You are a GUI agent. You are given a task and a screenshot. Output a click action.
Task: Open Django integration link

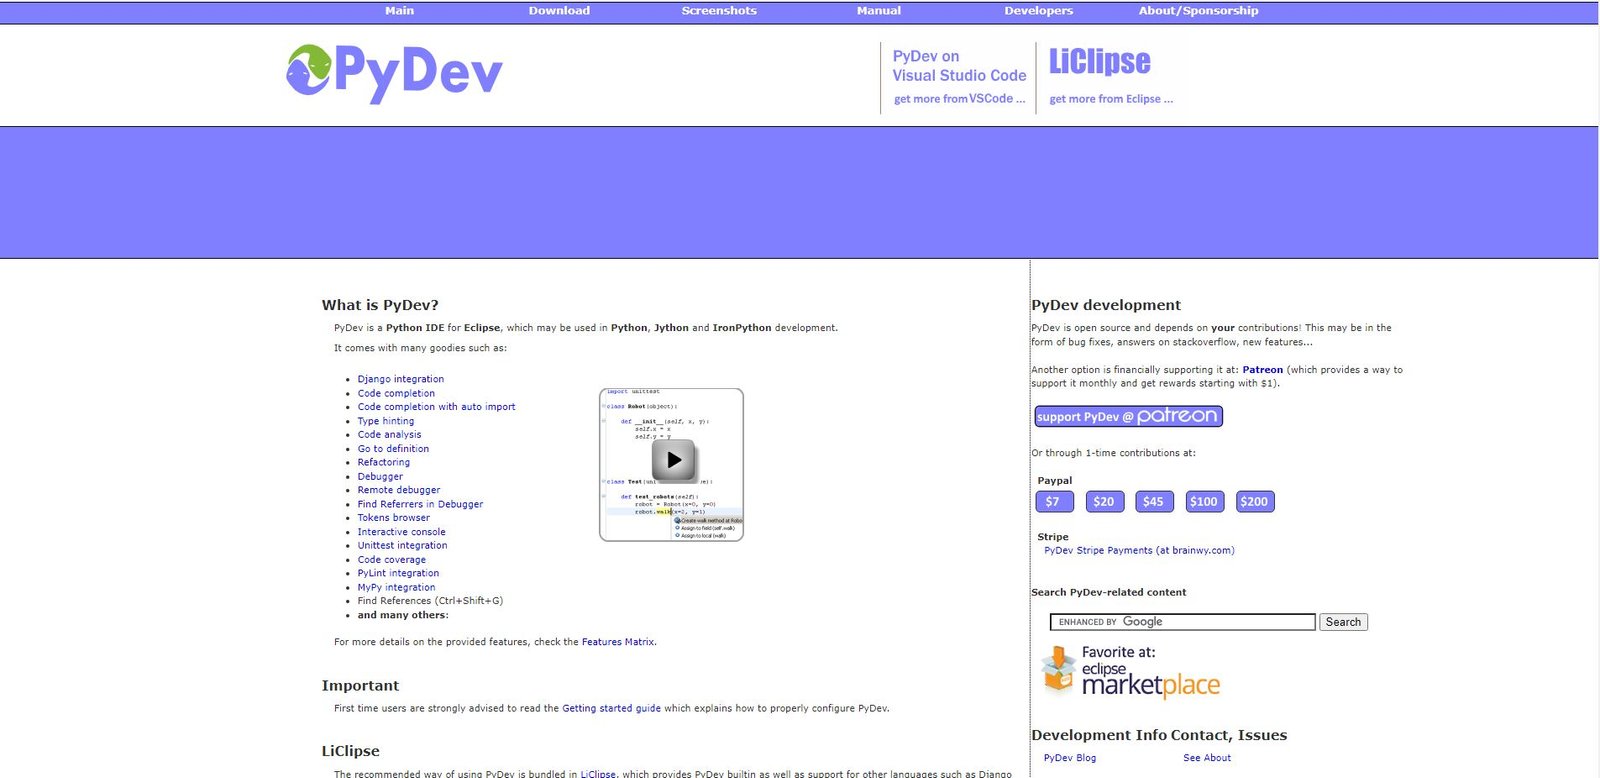pyautogui.click(x=401, y=379)
